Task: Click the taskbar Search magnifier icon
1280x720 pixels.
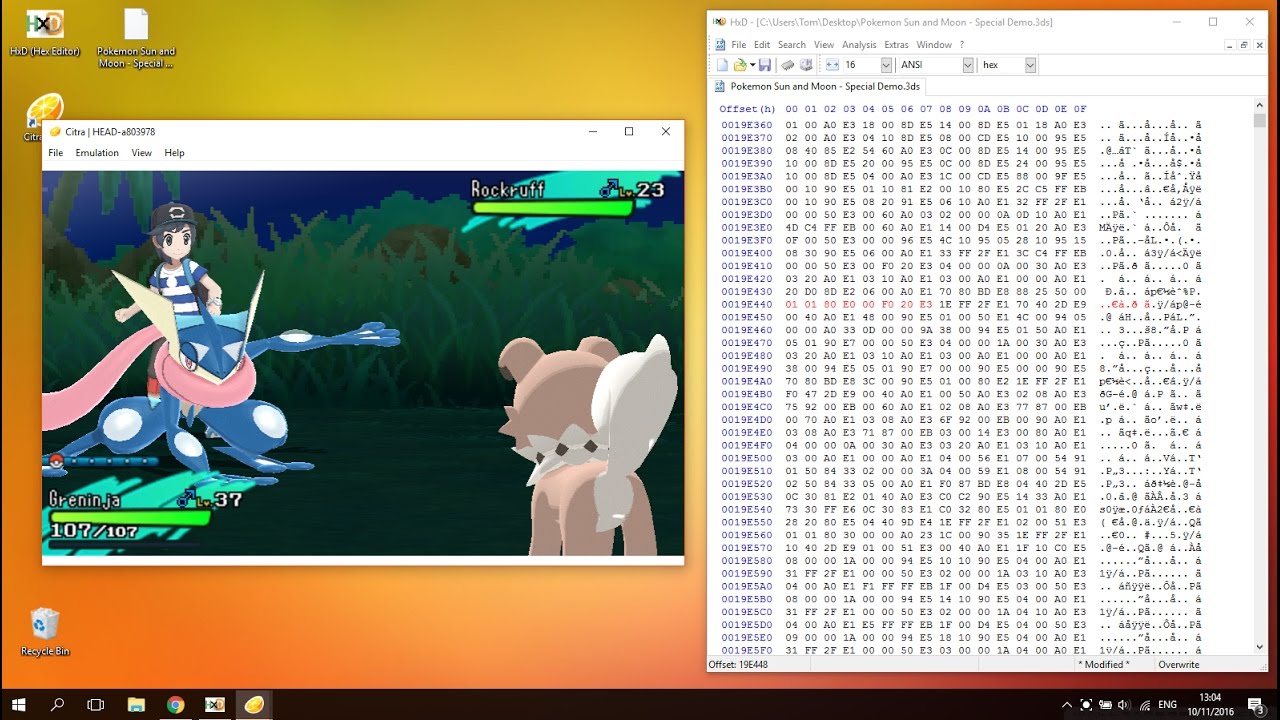Action: [x=57, y=704]
